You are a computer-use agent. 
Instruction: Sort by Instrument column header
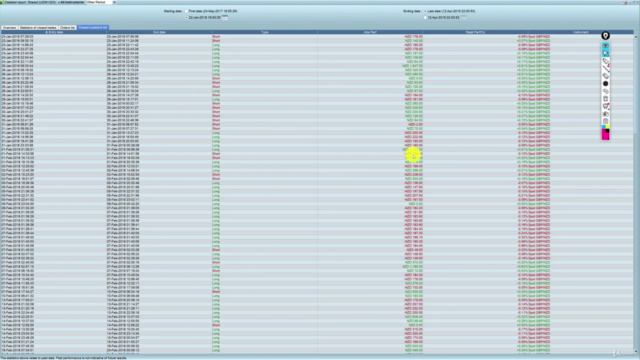tap(580, 32)
